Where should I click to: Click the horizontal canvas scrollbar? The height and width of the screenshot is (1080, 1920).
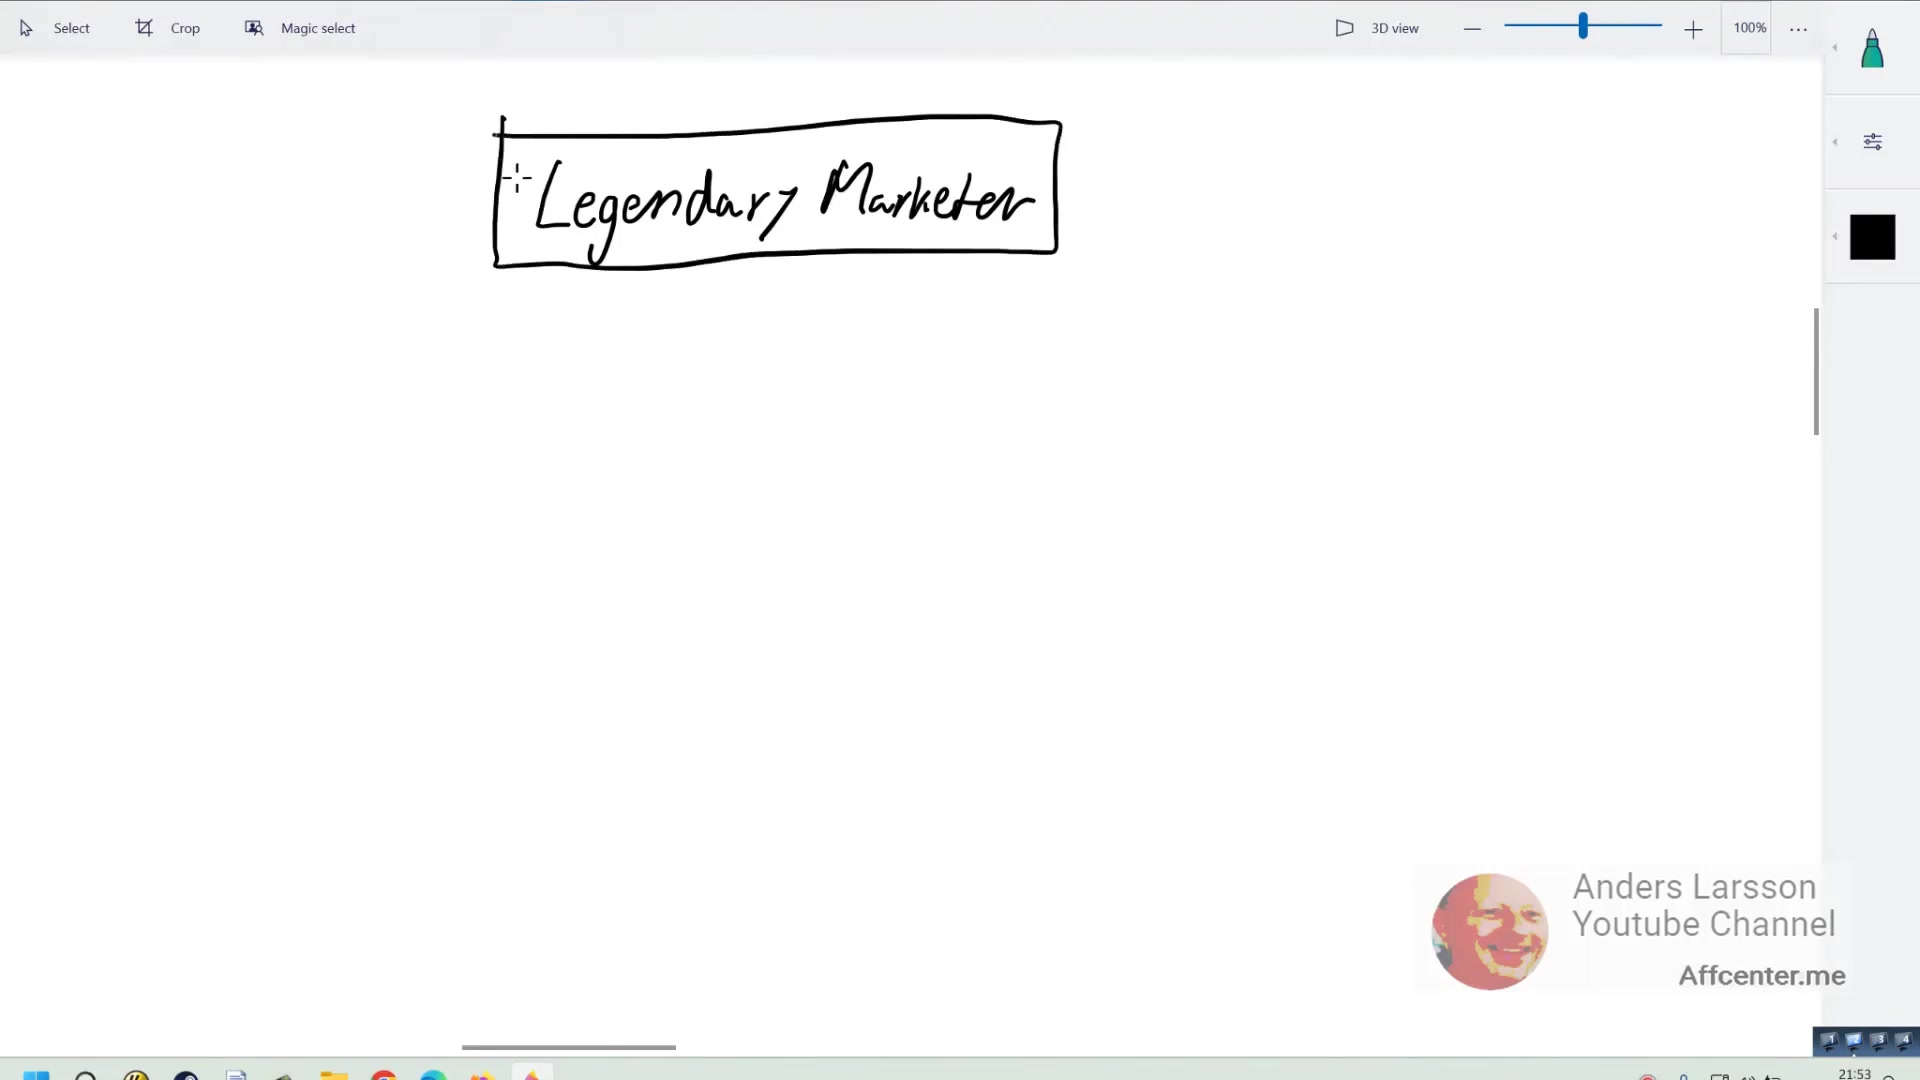568,1047
